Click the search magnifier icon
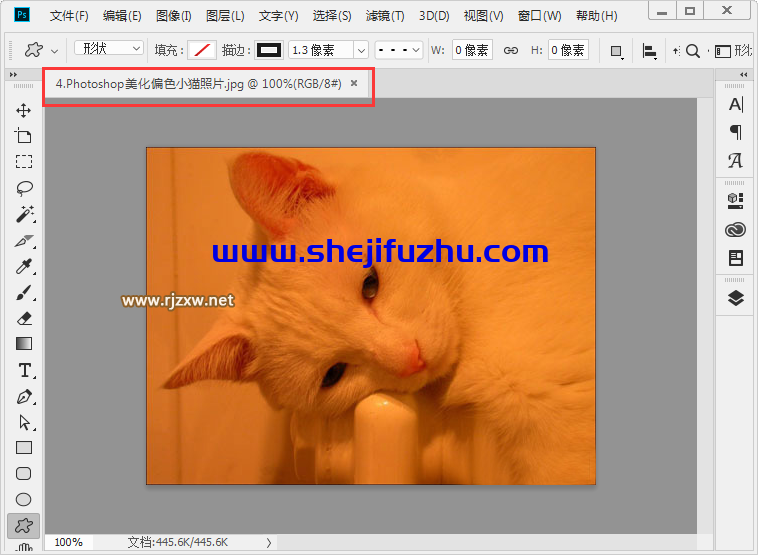 [x=693, y=50]
